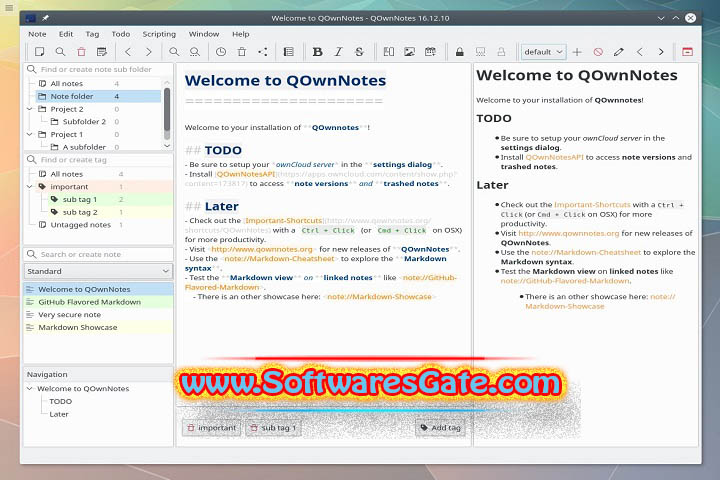Open the 'Markdown Showcase' note
This screenshot has height=480, width=720.
[98, 328]
